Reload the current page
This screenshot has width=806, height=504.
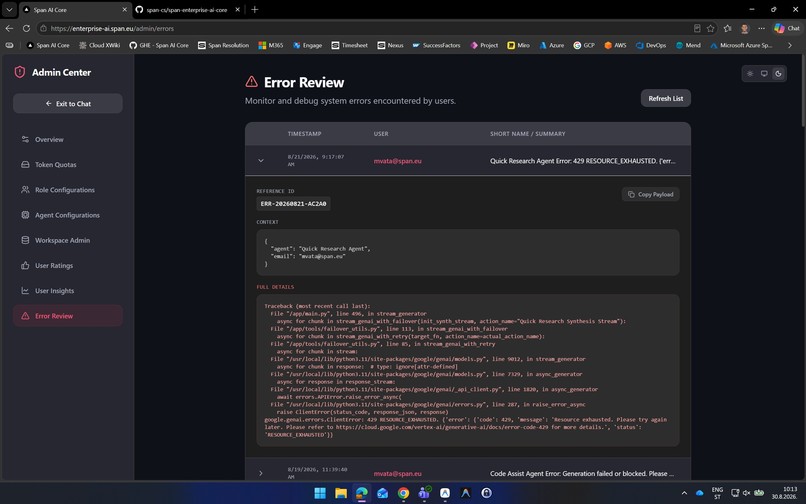[x=26, y=28]
